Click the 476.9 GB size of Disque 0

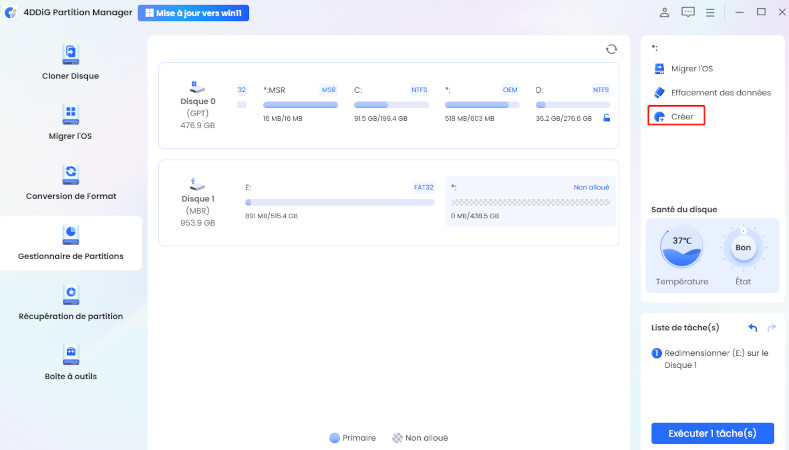[x=198, y=125]
